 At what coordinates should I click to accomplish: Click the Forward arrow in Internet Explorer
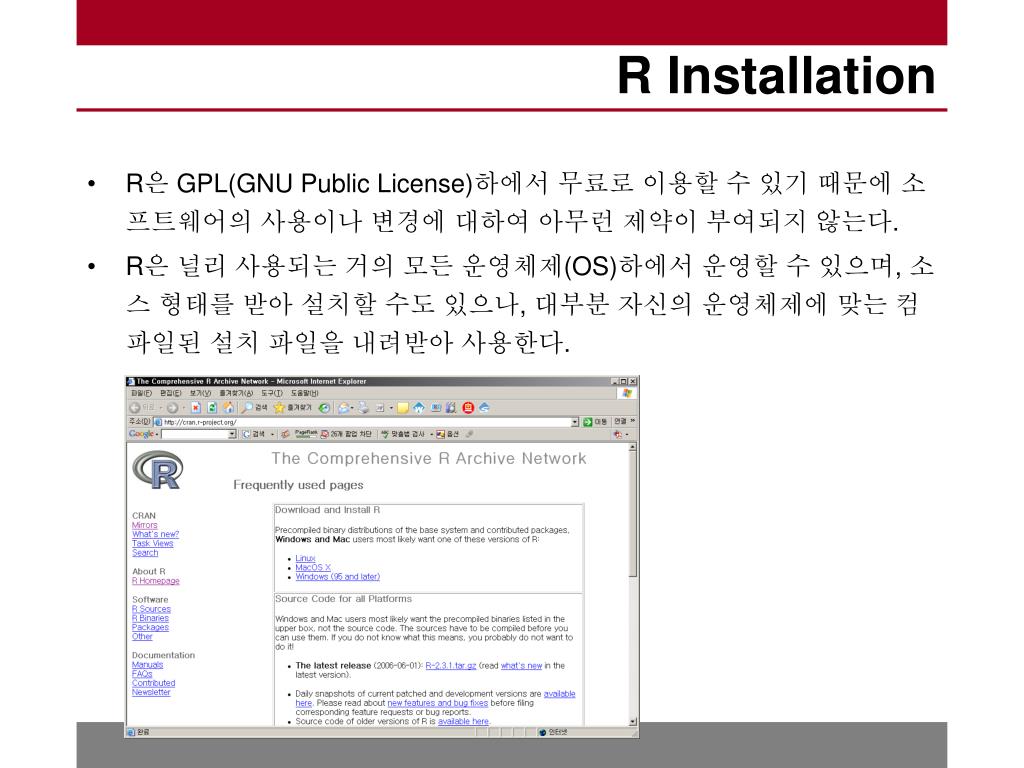(x=172, y=408)
